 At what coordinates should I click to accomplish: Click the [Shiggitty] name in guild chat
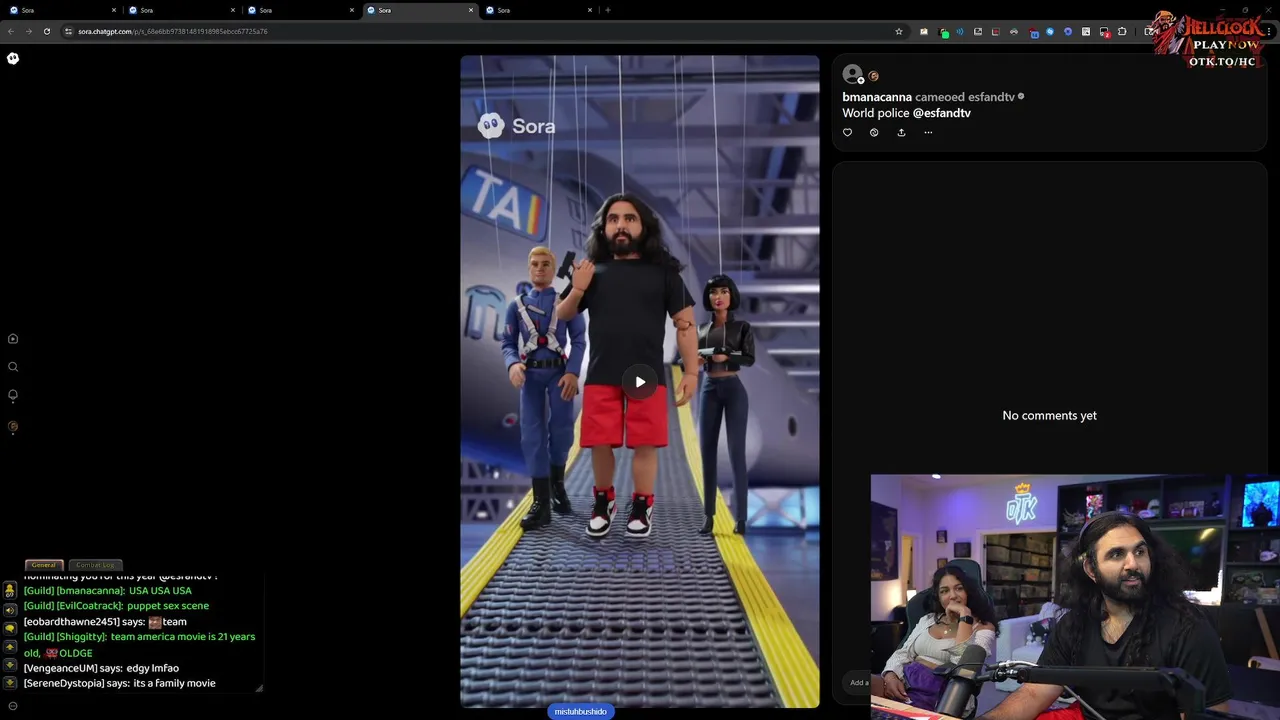pyautogui.click(x=81, y=637)
